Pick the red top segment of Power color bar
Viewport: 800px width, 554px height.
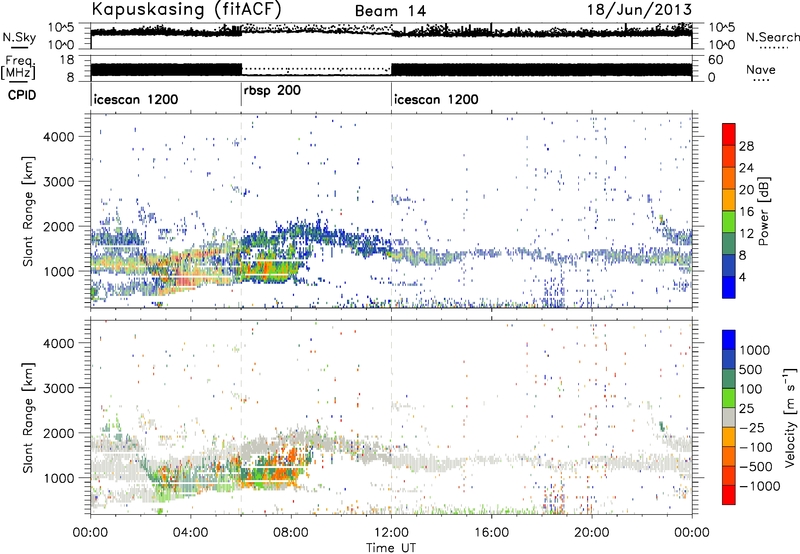(x=729, y=134)
